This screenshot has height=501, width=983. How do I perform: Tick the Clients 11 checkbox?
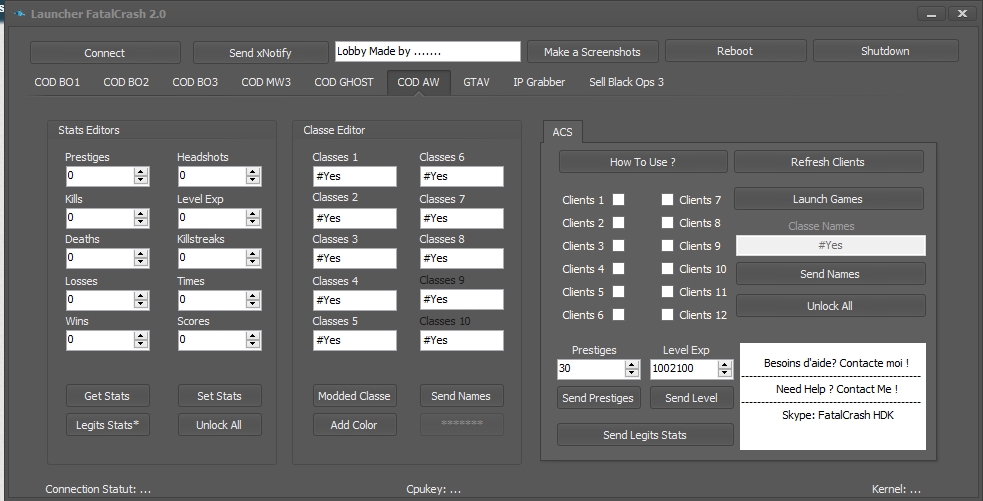[x=667, y=292]
